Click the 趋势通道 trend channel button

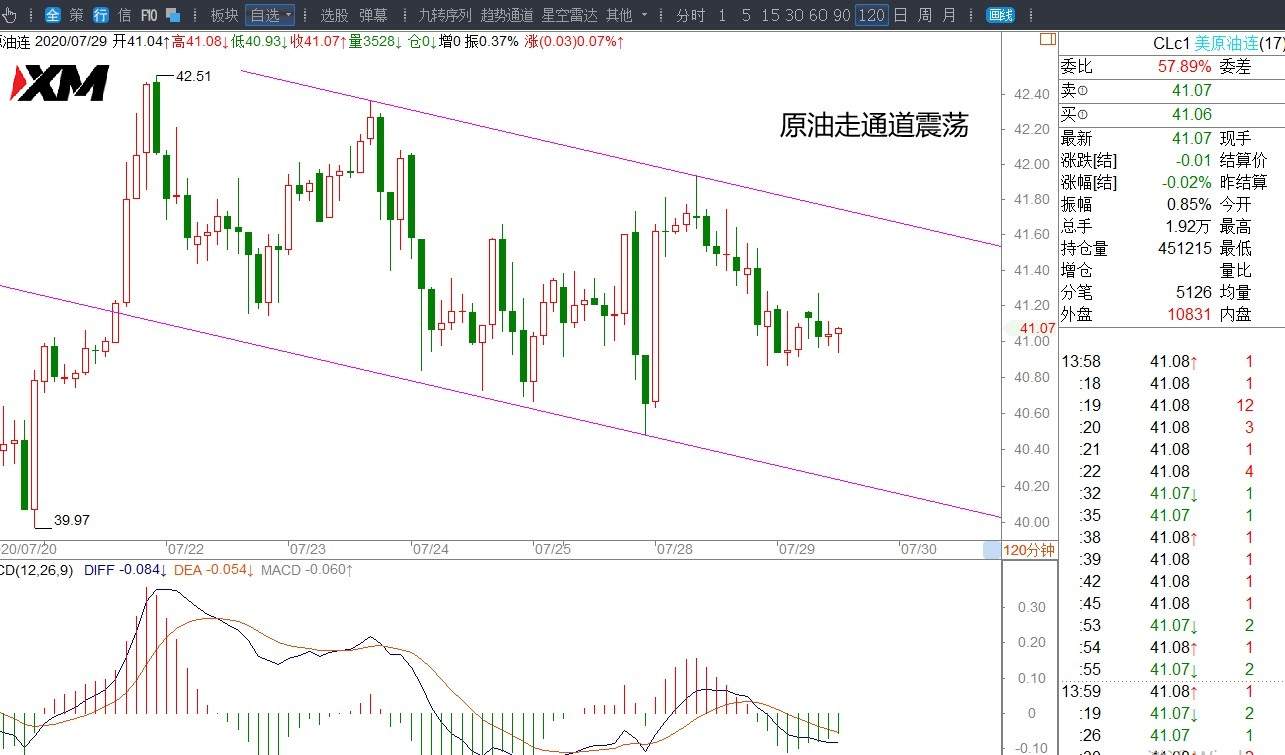[x=507, y=15]
